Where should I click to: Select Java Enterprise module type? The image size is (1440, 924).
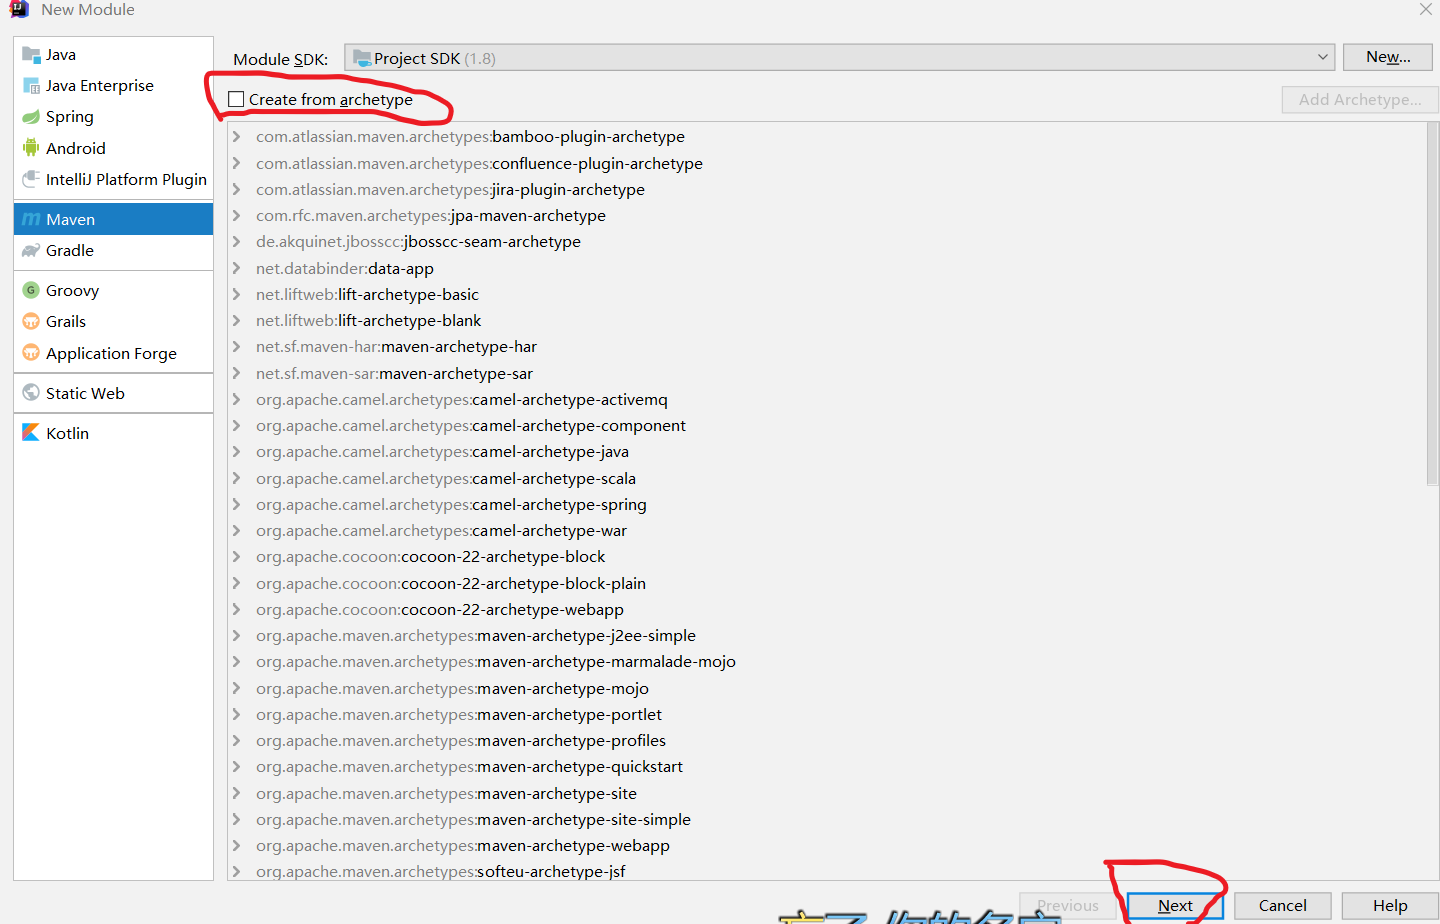[113, 86]
